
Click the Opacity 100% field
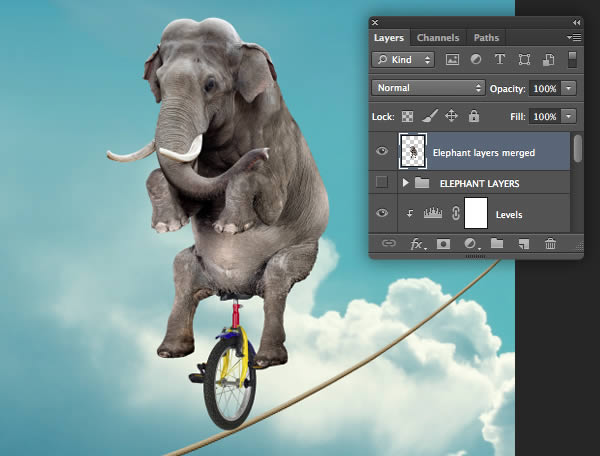click(545, 88)
